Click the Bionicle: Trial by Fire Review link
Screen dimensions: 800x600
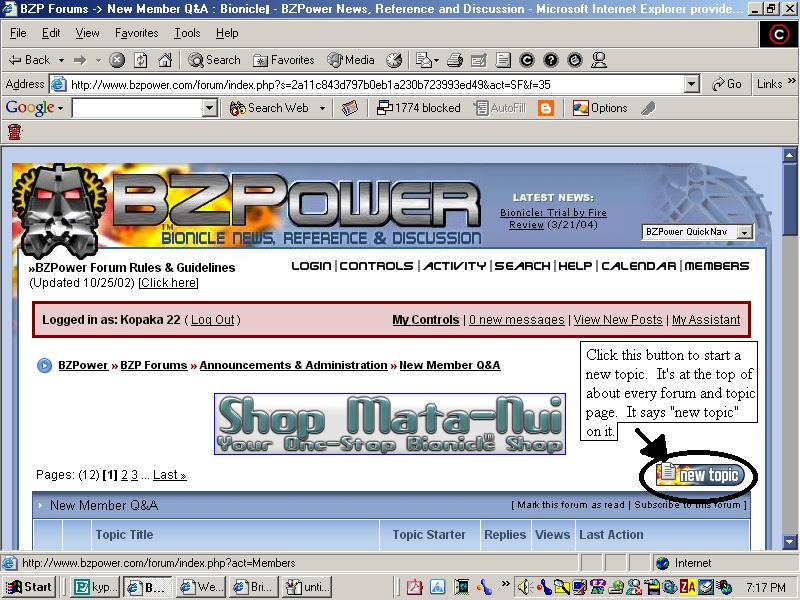[553, 218]
